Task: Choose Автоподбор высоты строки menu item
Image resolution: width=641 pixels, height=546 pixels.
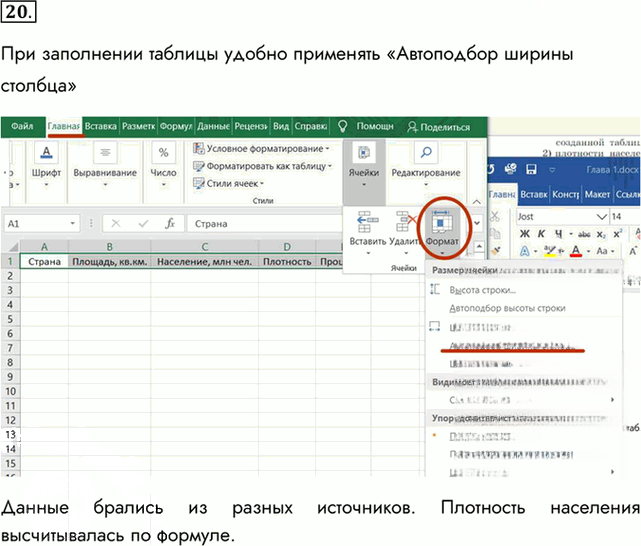Action: (507, 308)
